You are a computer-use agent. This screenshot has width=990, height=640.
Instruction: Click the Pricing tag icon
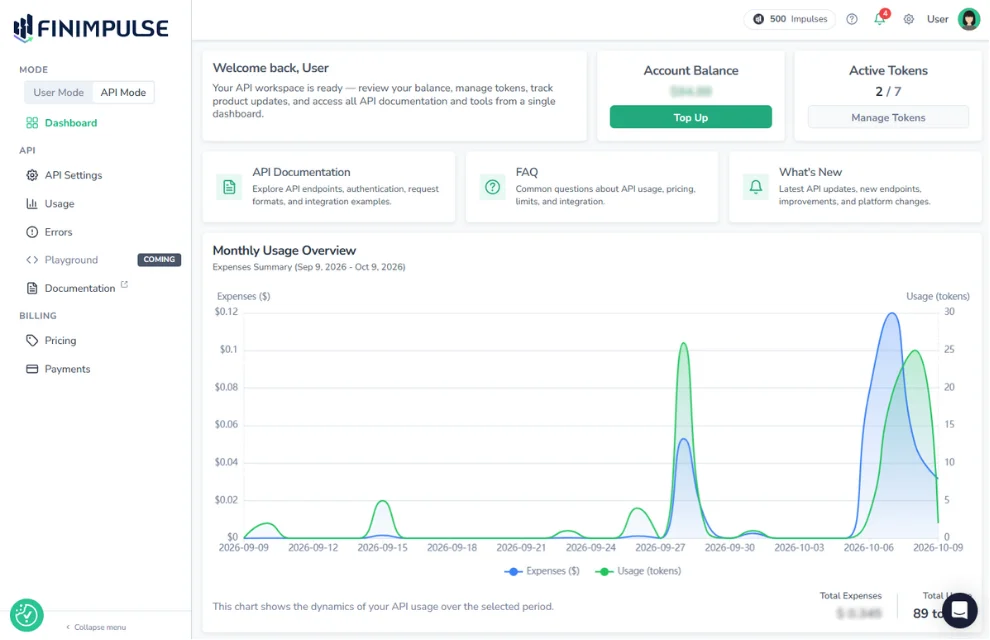click(32, 341)
